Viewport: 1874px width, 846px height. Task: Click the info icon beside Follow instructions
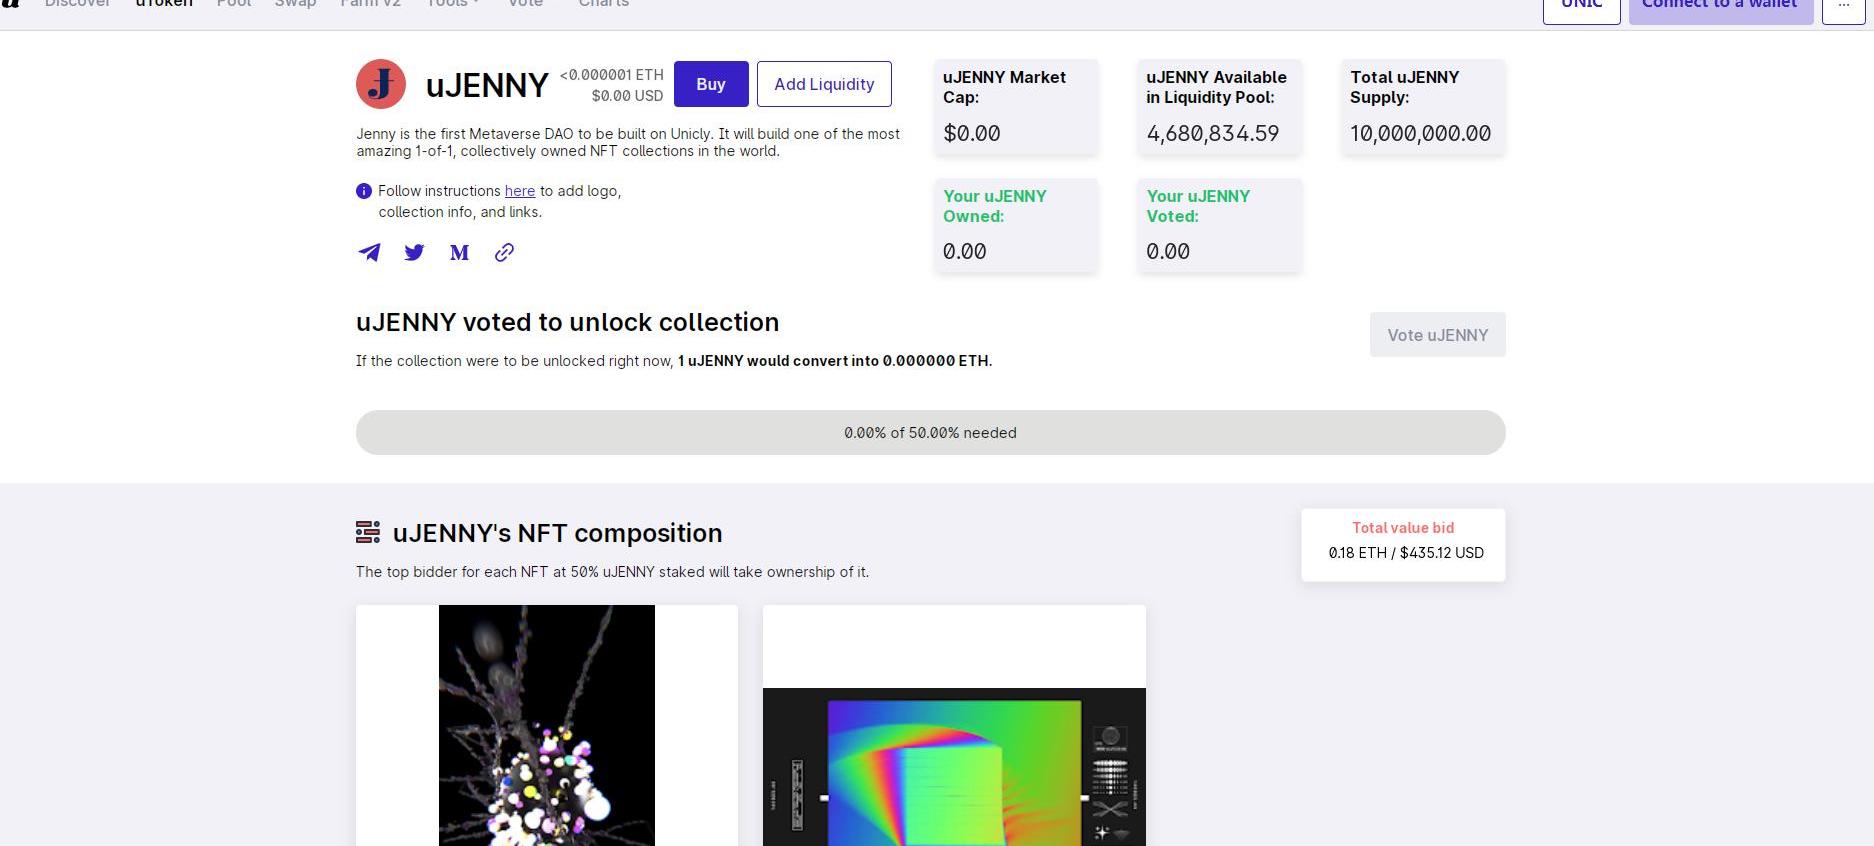(x=364, y=191)
